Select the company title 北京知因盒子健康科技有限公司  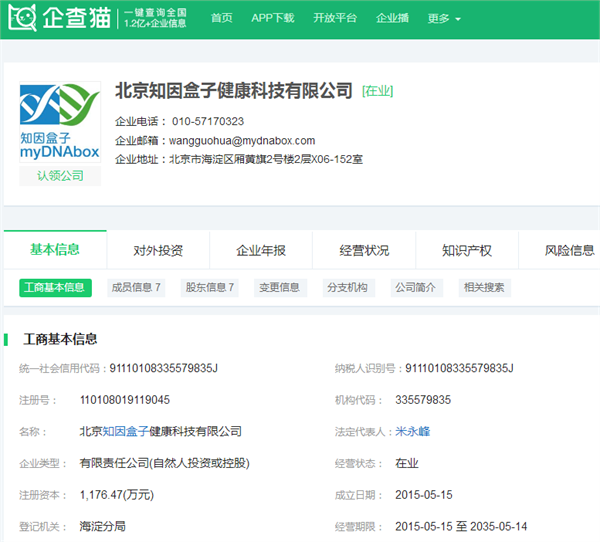pyautogui.click(x=233, y=91)
